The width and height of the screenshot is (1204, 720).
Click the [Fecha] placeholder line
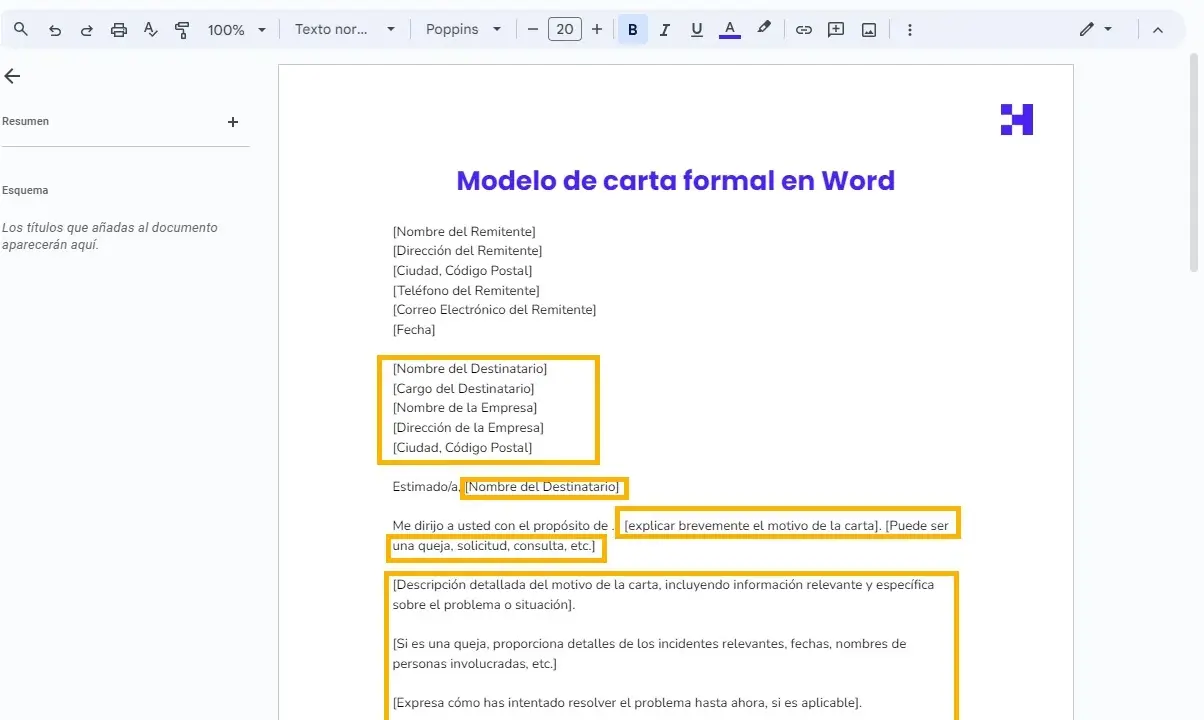tap(414, 329)
